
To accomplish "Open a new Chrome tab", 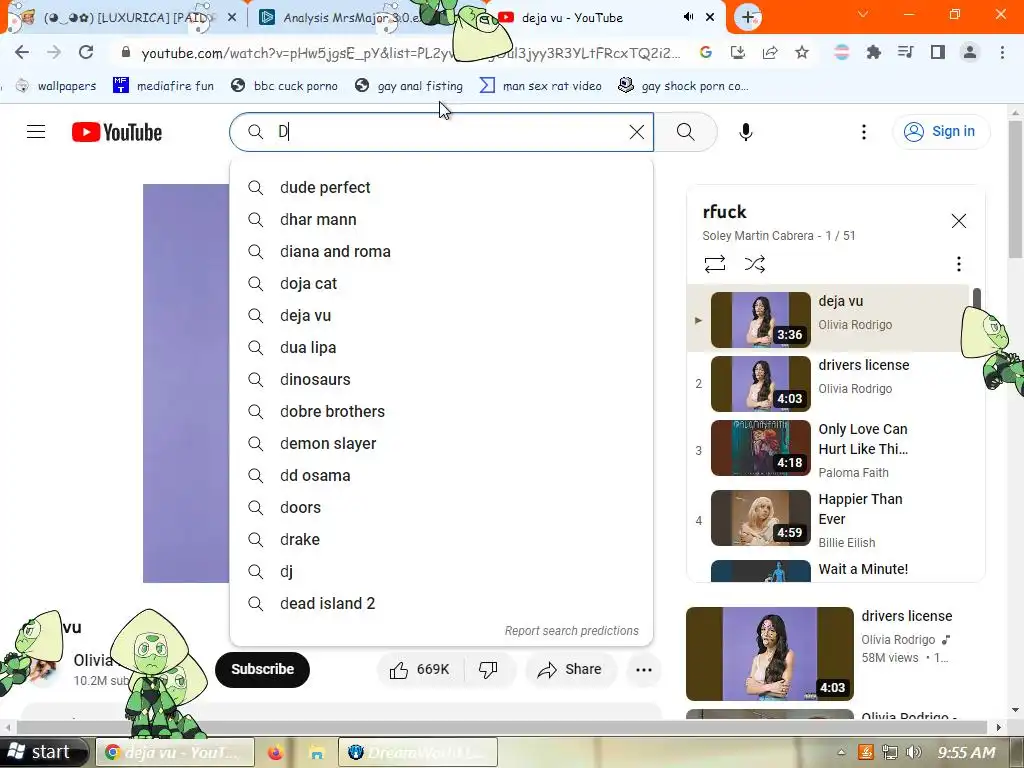I will click(x=748, y=17).
